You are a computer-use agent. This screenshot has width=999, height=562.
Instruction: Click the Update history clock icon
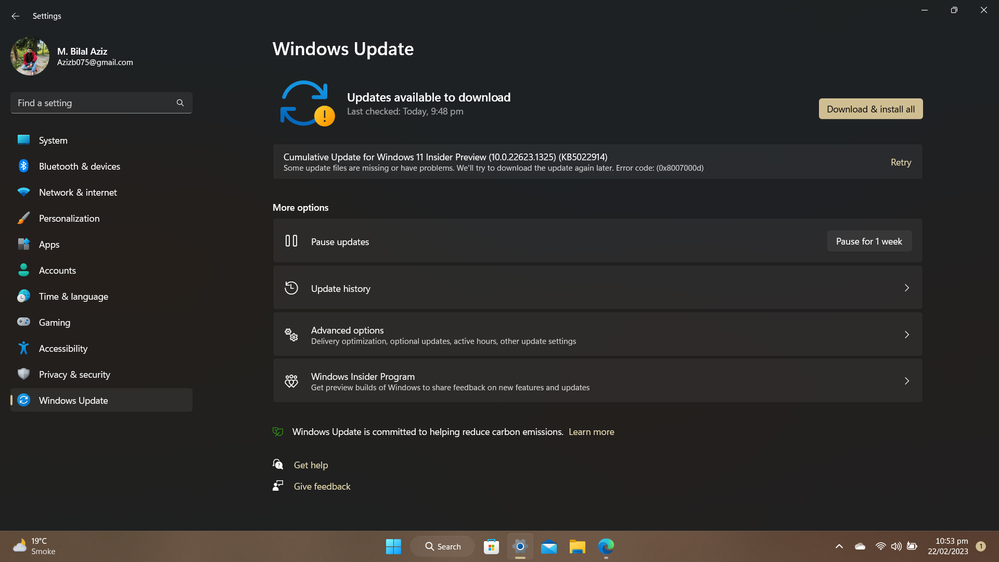coord(291,288)
